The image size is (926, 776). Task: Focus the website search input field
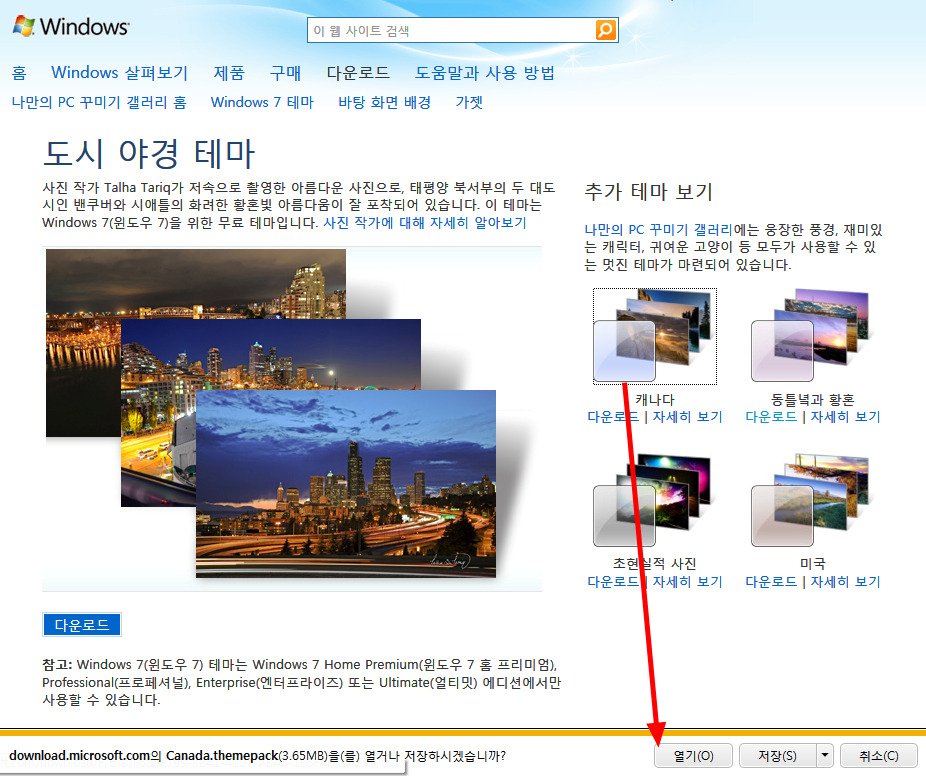(450, 31)
